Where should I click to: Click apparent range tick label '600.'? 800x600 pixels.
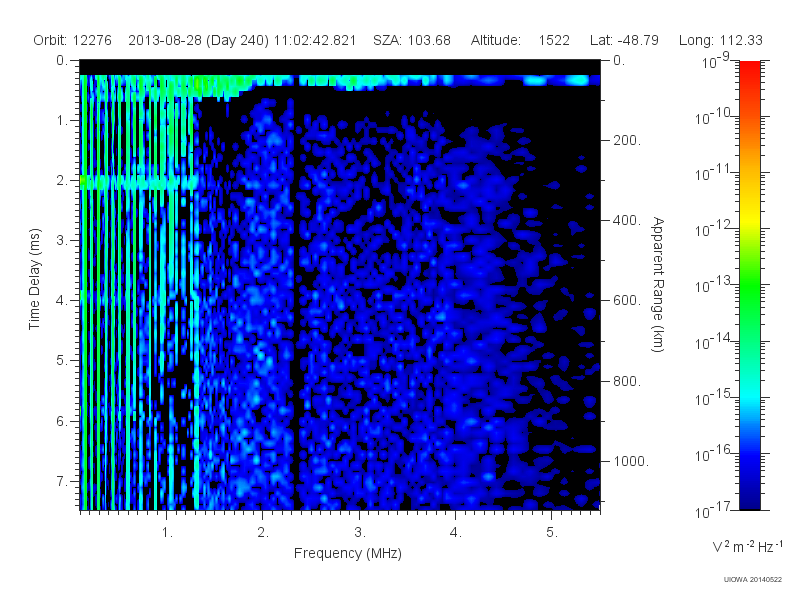click(627, 301)
